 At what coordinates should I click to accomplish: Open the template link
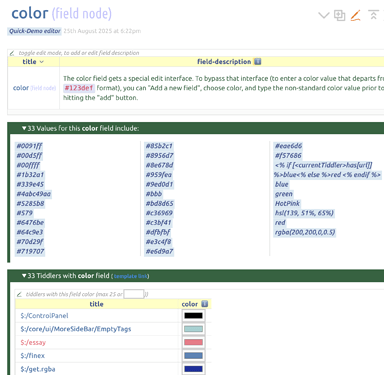(x=130, y=276)
